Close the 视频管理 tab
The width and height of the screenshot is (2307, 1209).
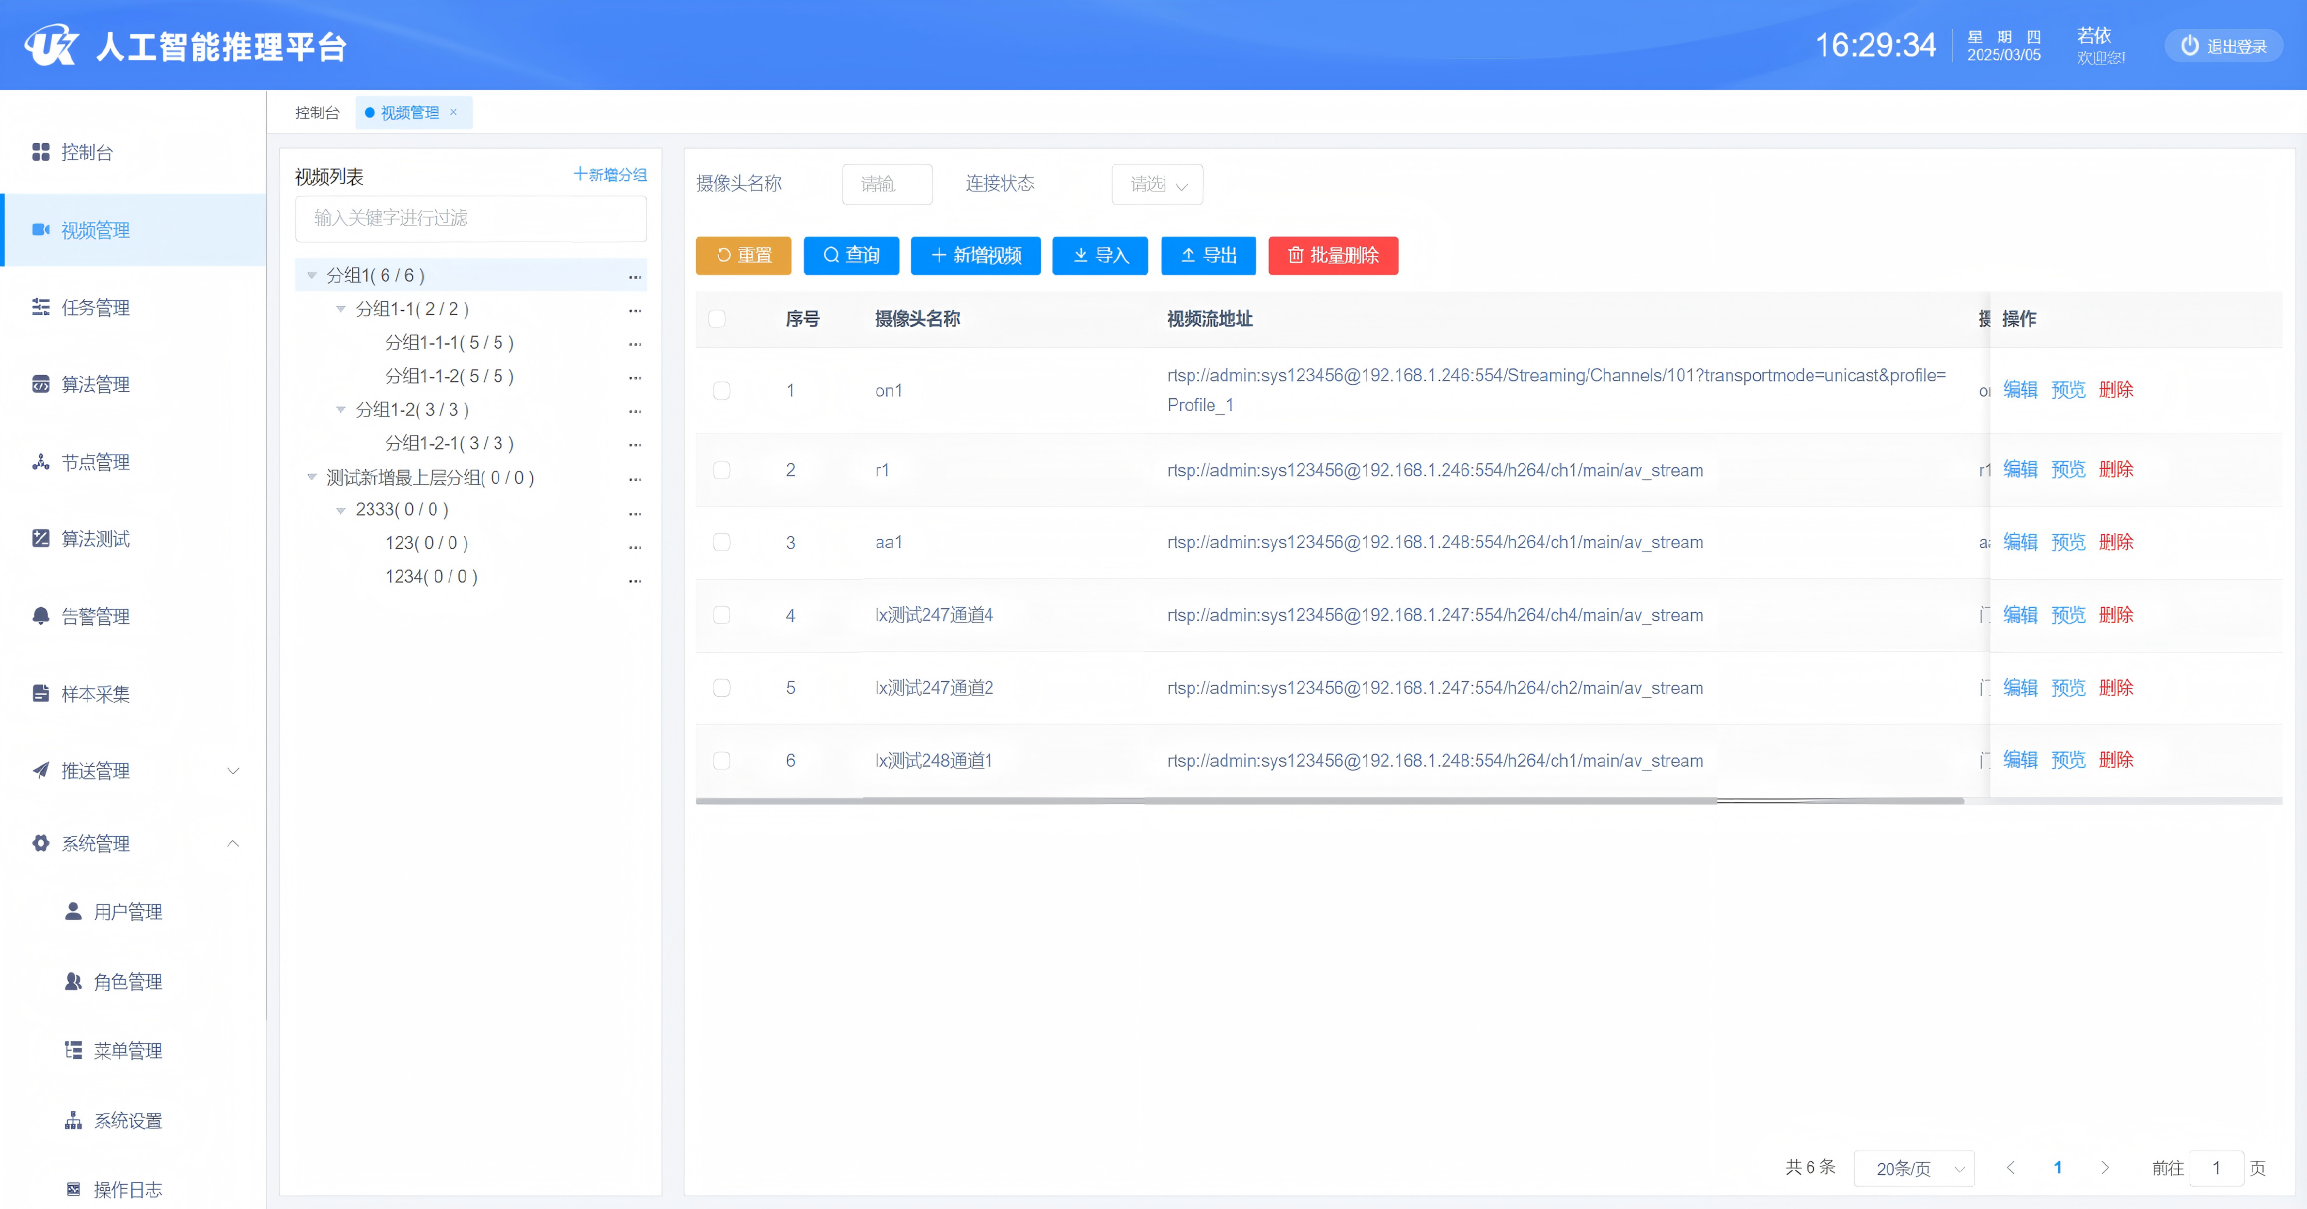(x=454, y=112)
